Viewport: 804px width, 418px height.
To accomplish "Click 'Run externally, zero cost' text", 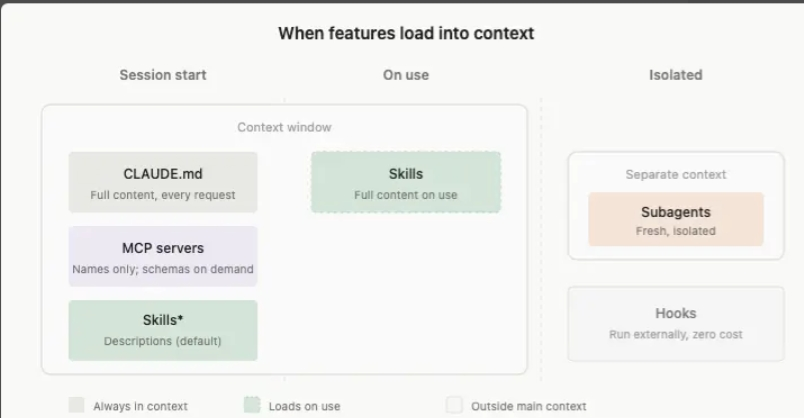I will tap(676, 334).
